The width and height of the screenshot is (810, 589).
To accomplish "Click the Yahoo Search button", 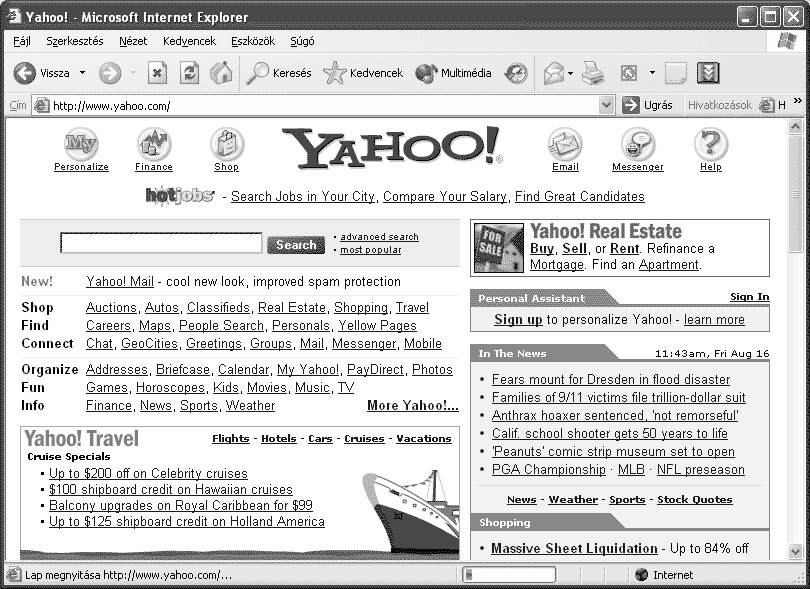I will coord(296,244).
